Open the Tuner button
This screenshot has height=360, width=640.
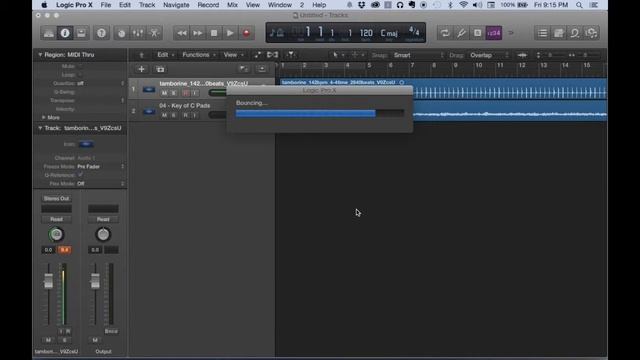[x=461, y=33]
